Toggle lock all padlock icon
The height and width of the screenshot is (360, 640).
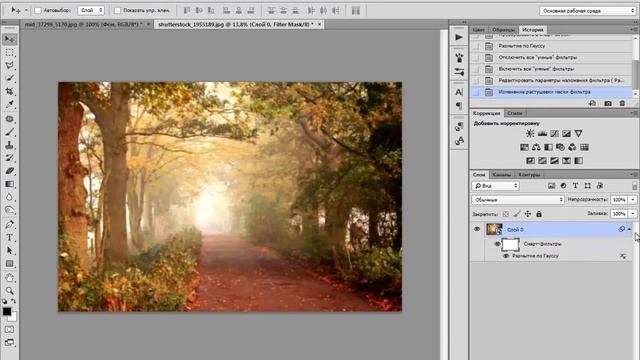coord(539,214)
